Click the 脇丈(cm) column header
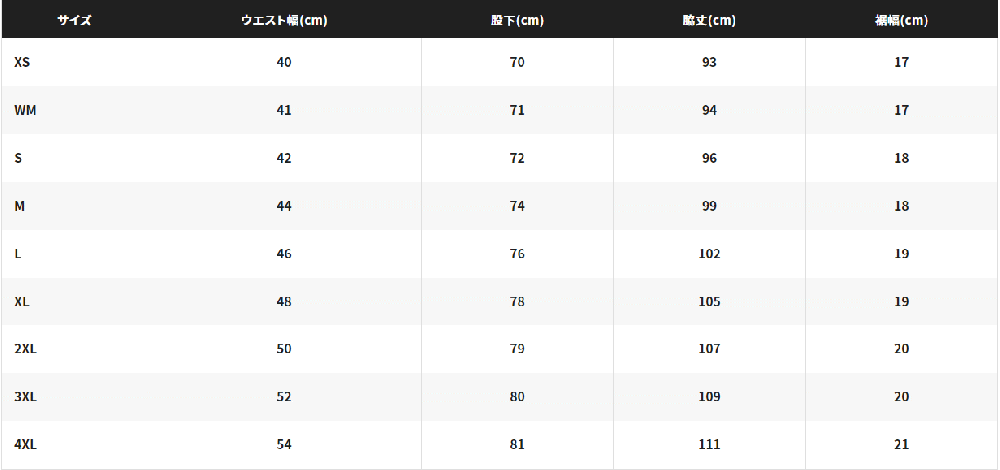Viewport: 1000px width, 470px height. (x=709, y=20)
